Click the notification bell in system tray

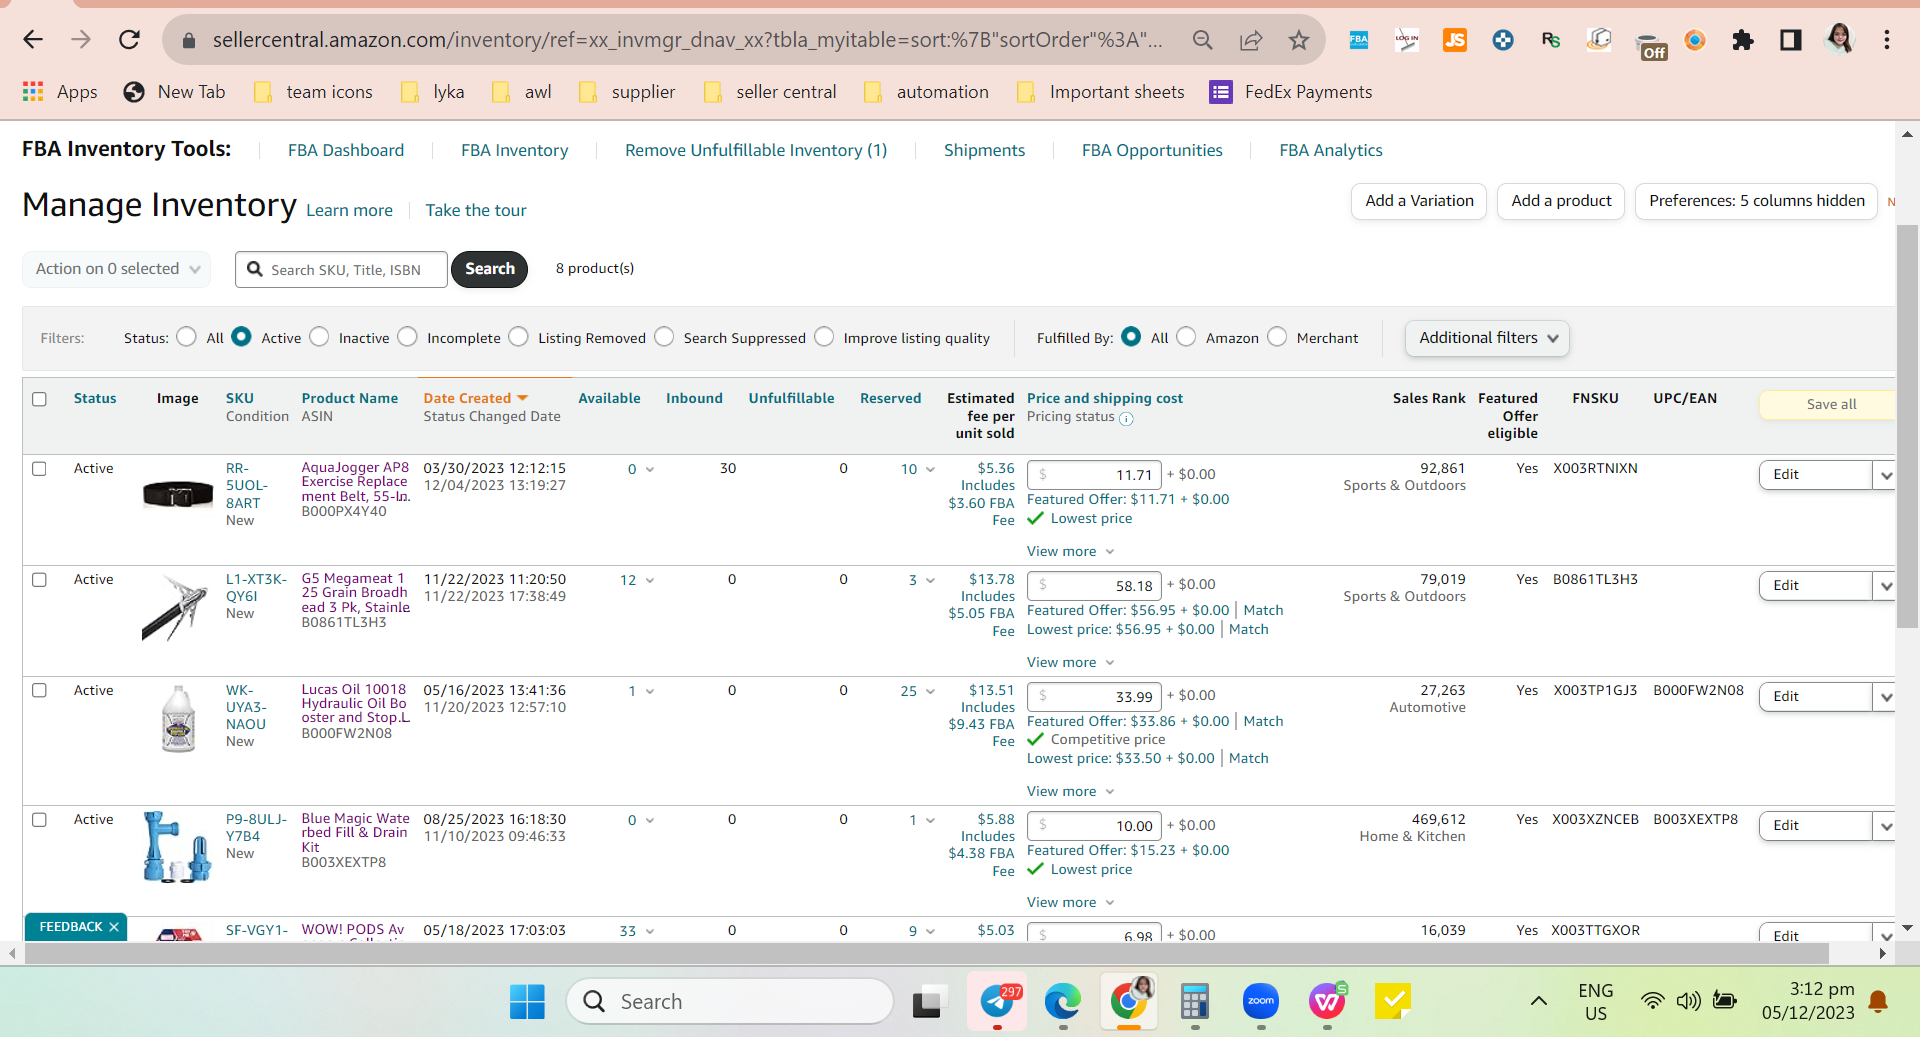1879,1001
